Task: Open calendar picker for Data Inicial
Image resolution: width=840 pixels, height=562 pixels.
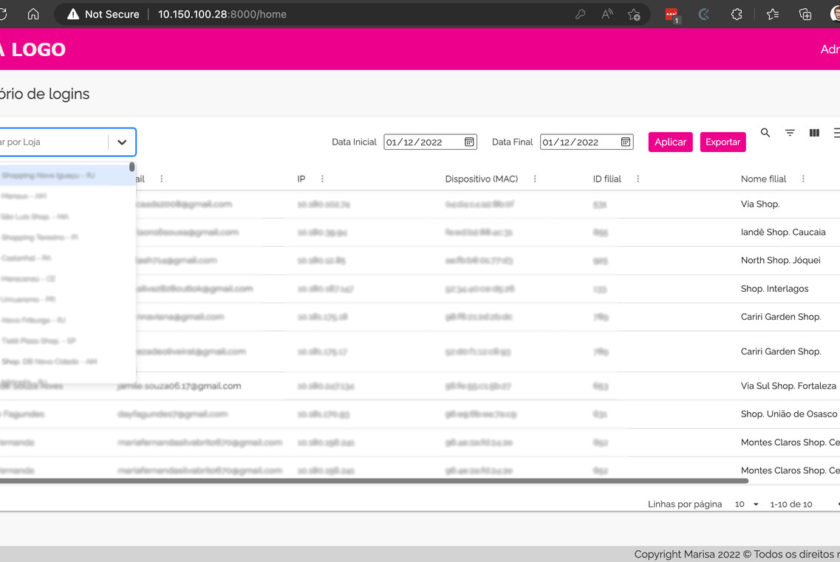Action: click(x=469, y=142)
